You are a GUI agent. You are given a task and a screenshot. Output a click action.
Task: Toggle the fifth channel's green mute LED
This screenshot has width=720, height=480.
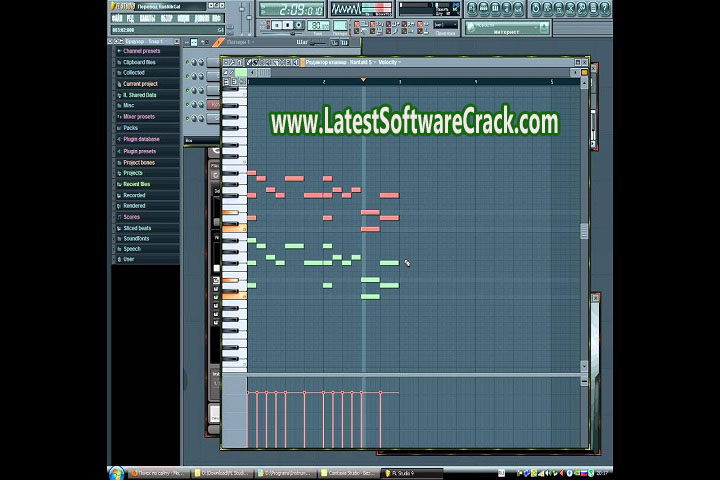click(187, 118)
